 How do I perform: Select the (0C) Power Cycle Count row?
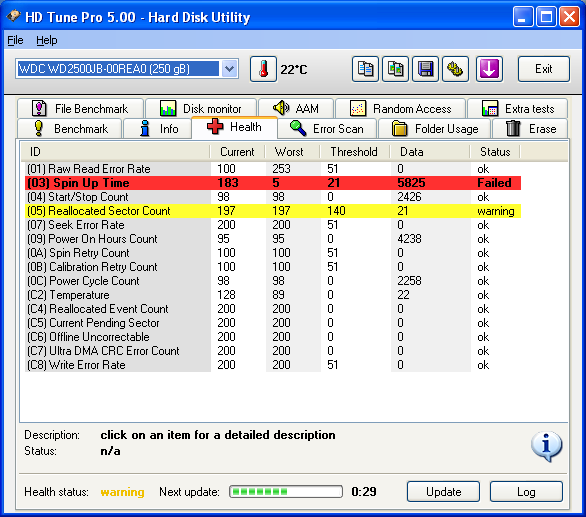(273, 281)
